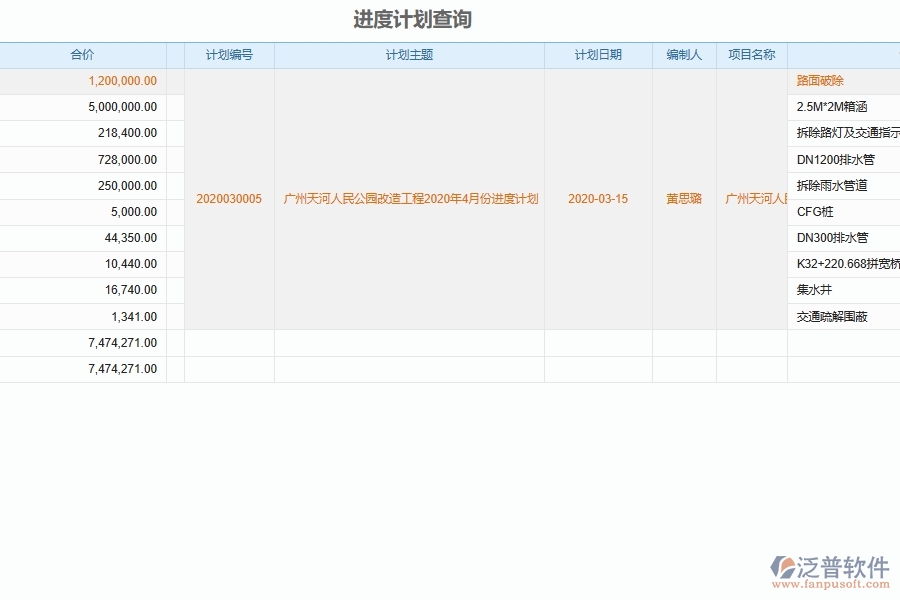Viewport: 900px width, 600px height.
Task: Click the 合价 column header
Action: click(83, 55)
